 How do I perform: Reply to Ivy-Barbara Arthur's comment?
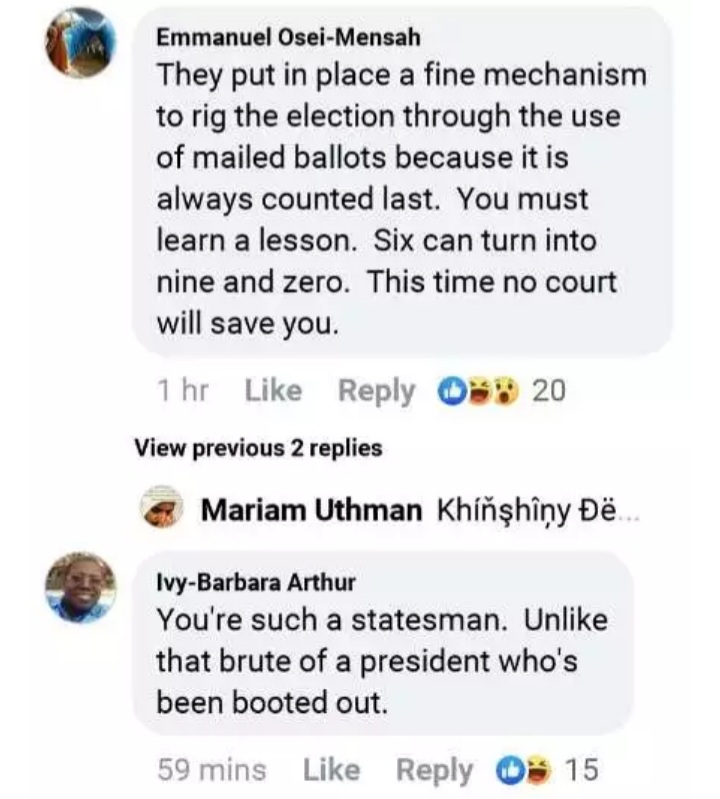434,770
